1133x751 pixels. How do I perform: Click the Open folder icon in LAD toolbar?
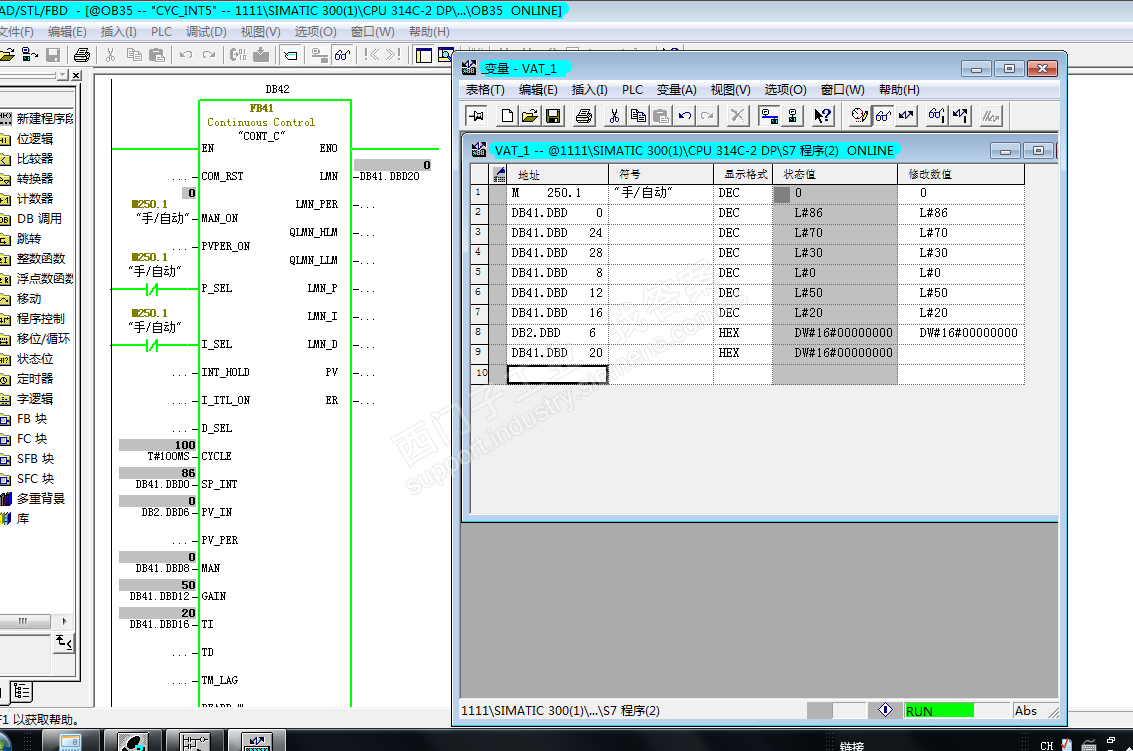(x=7, y=55)
